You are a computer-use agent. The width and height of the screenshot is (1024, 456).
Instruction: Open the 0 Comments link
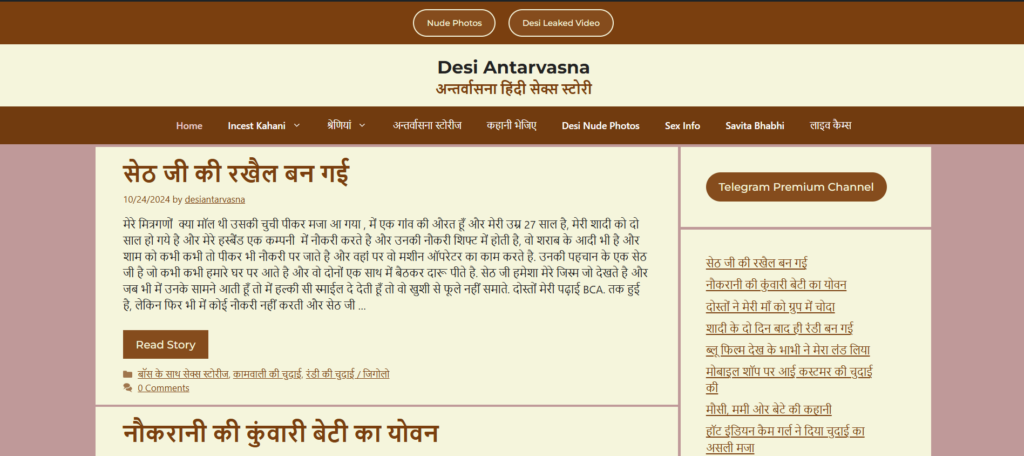(x=163, y=388)
